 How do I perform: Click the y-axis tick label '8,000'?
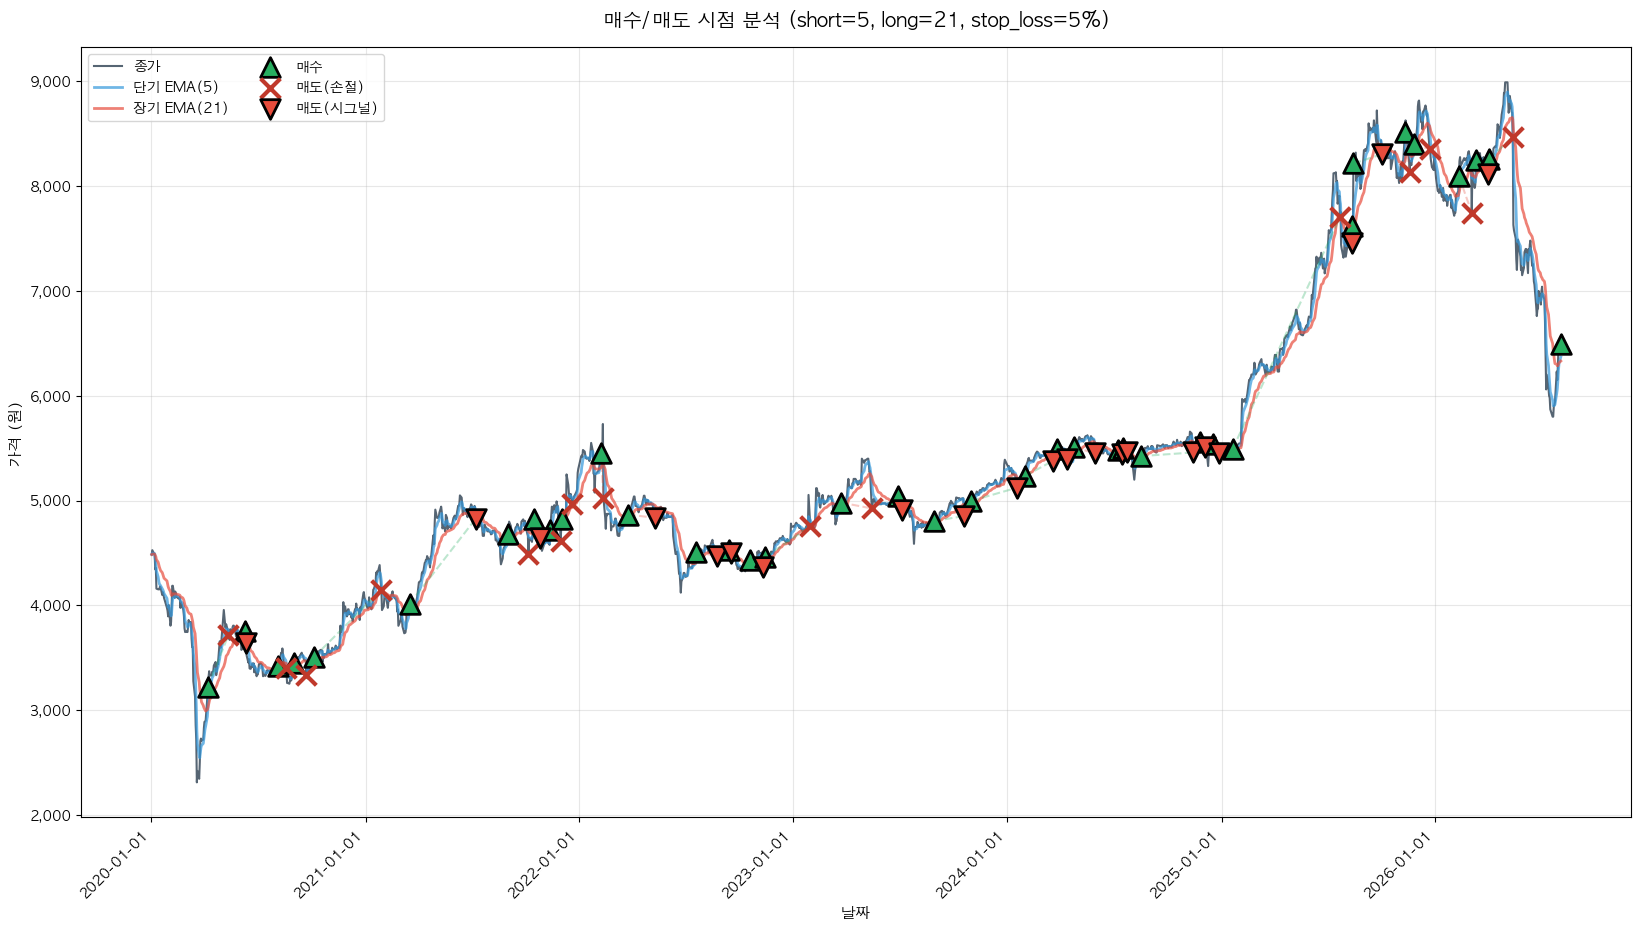coord(52,187)
